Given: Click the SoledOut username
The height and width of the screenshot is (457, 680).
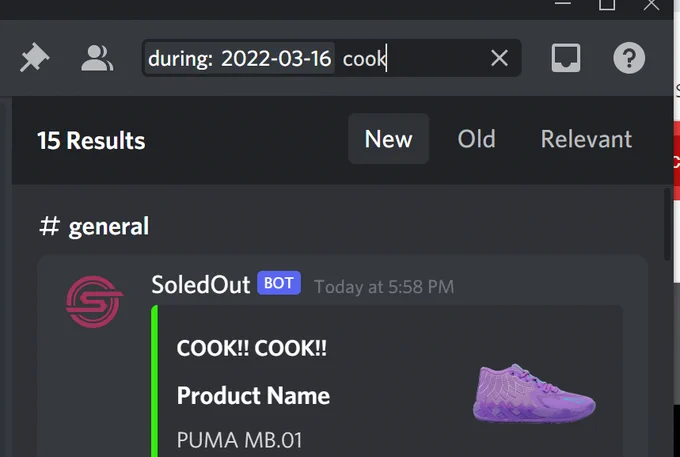Looking at the screenshot, I should pos(200,285).
